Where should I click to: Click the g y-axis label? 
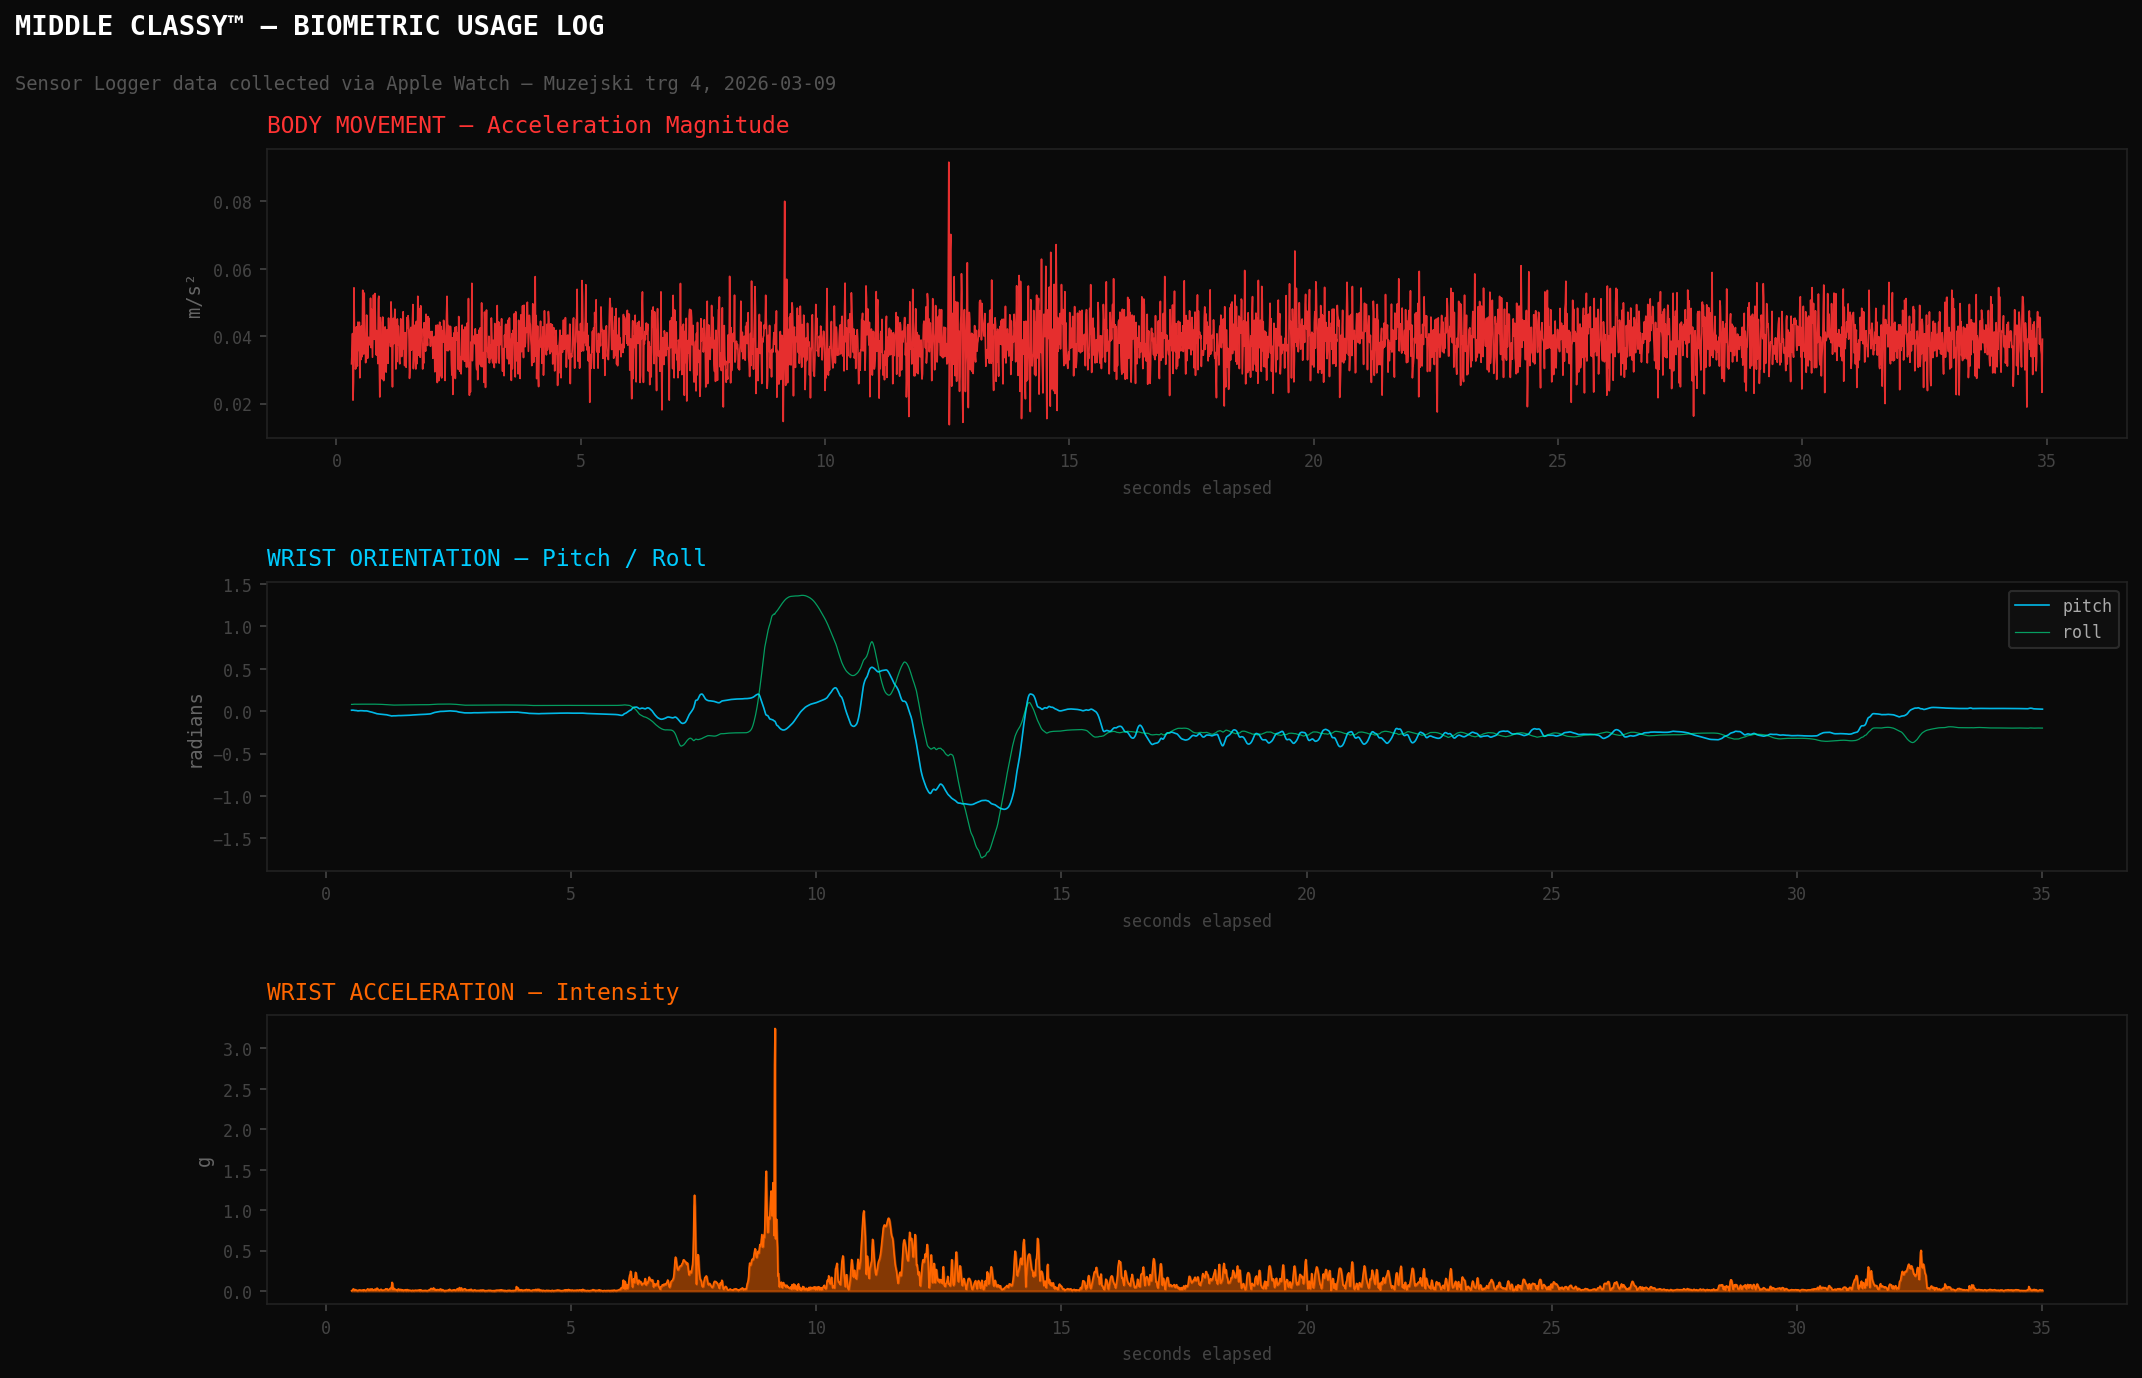tap(205, 1162)
